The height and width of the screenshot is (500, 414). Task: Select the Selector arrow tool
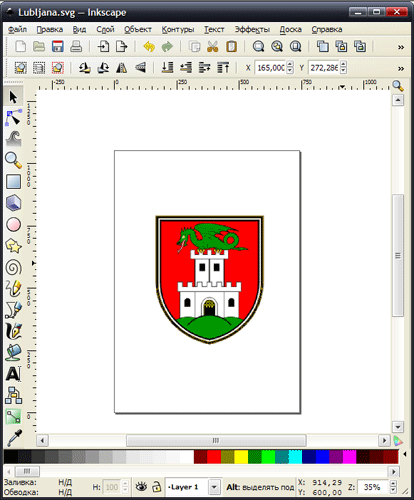click(x=13, y=97)
